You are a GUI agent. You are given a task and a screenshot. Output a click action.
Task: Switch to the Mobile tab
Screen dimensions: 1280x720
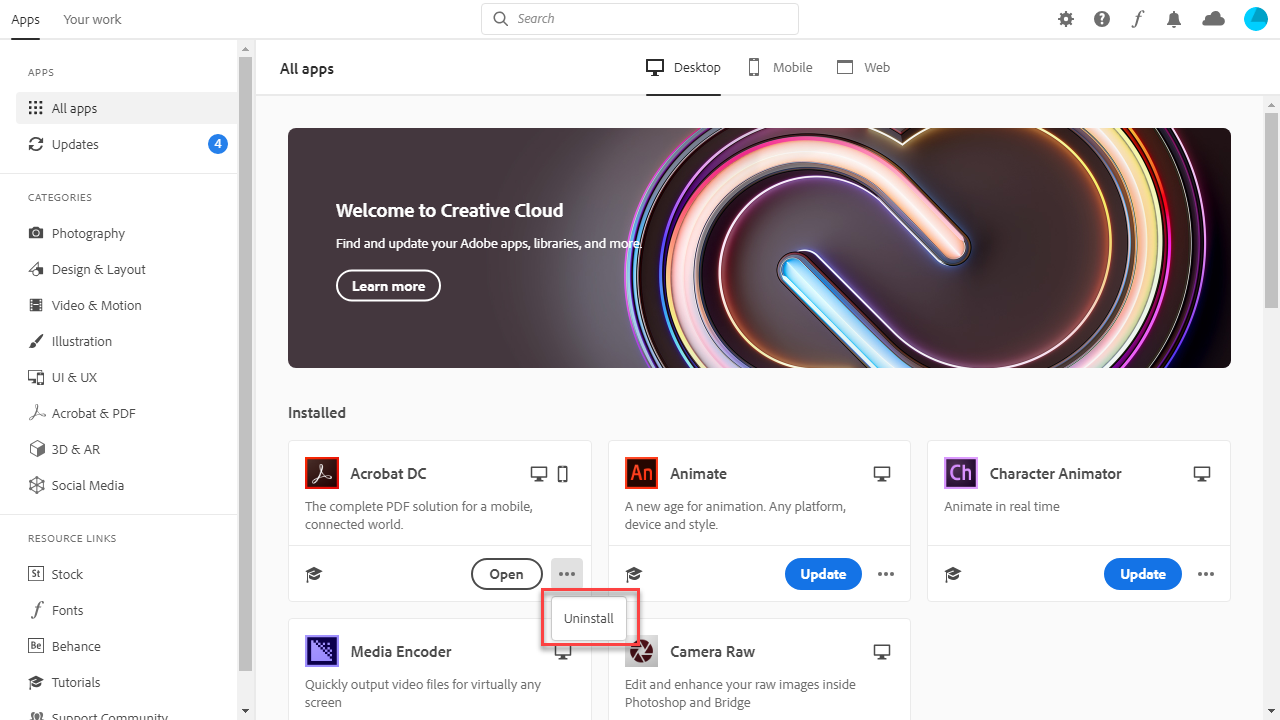tap(780, 67)
